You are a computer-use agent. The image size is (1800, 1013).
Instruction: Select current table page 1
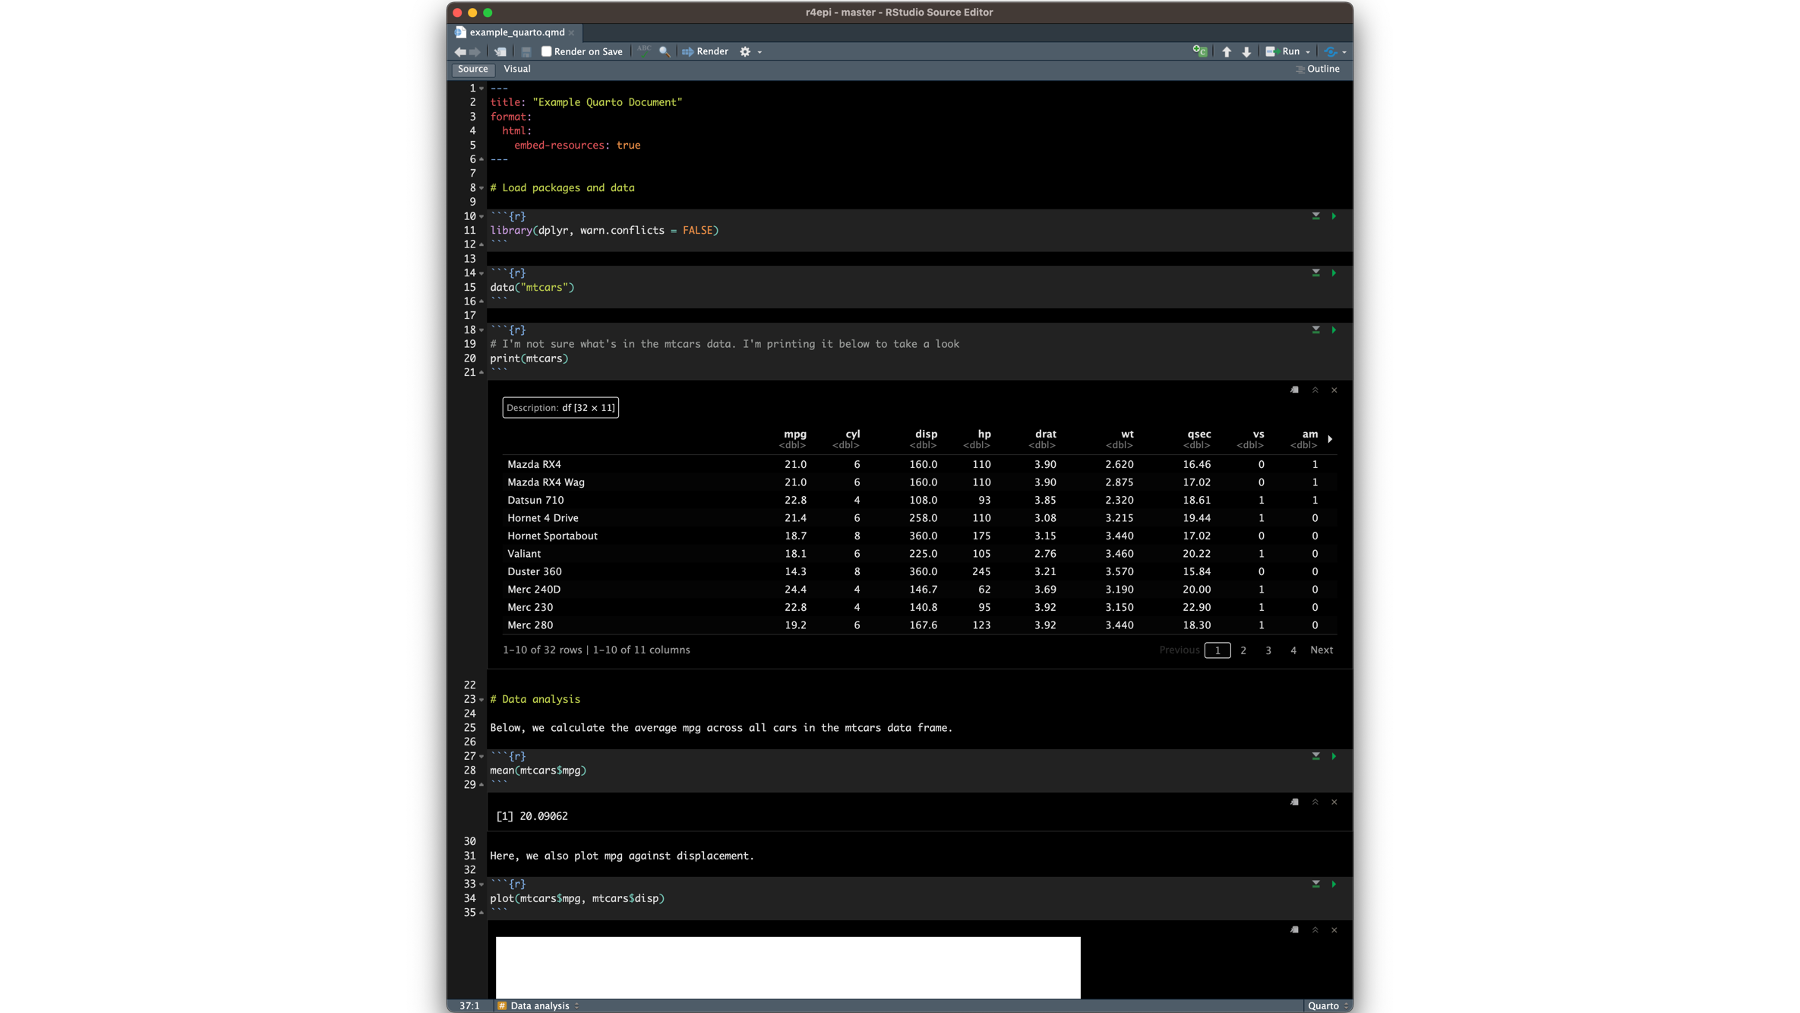click(1217, 650)
